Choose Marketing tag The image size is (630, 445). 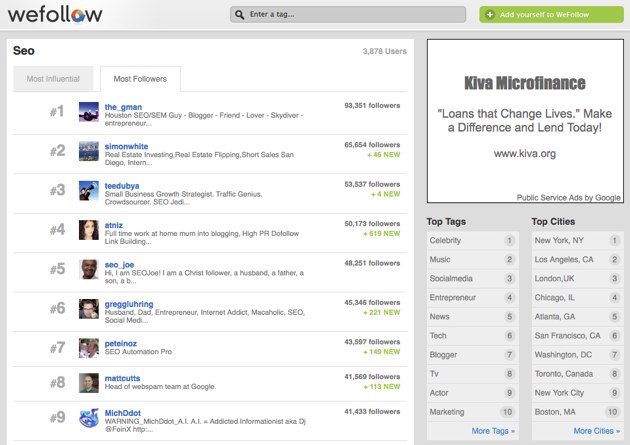(x=472, y=412)
